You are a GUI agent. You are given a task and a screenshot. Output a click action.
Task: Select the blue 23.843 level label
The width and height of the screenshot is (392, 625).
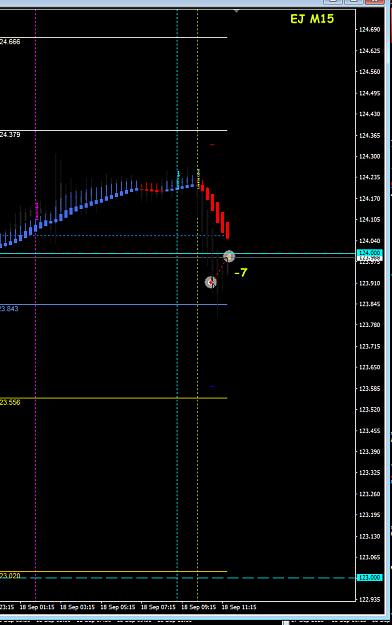(9, 309)
